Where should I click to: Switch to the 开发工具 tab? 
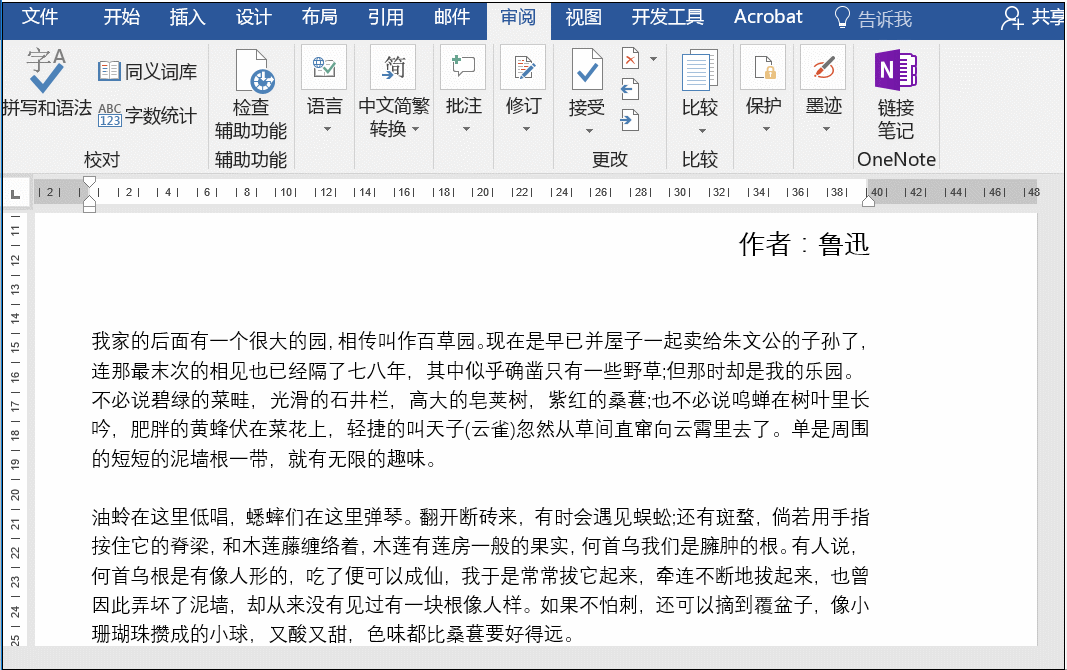coord(668,17)
